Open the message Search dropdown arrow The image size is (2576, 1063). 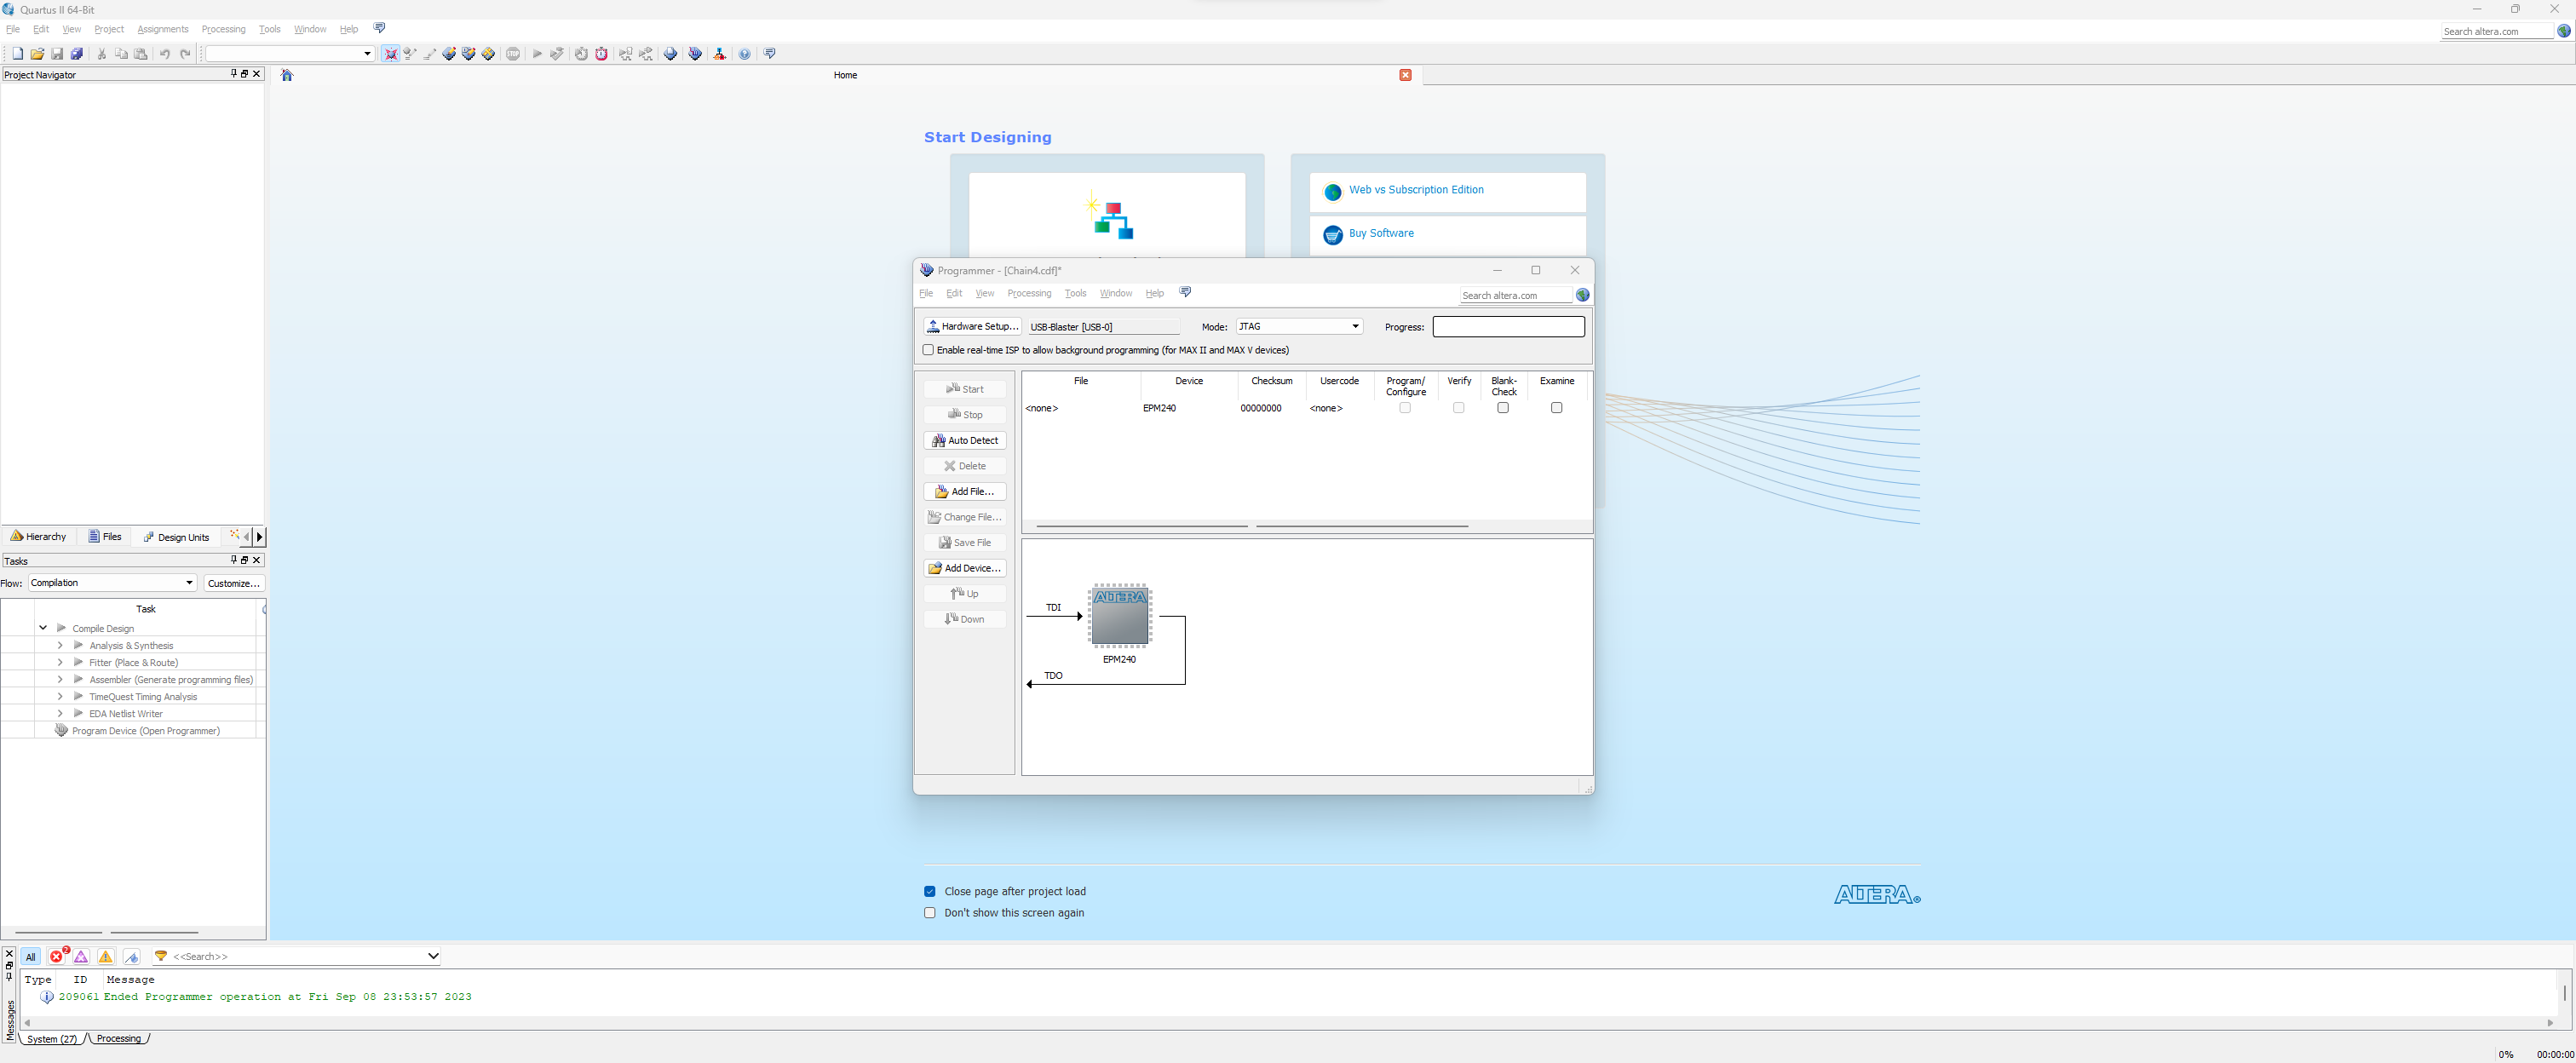(433, 956)
